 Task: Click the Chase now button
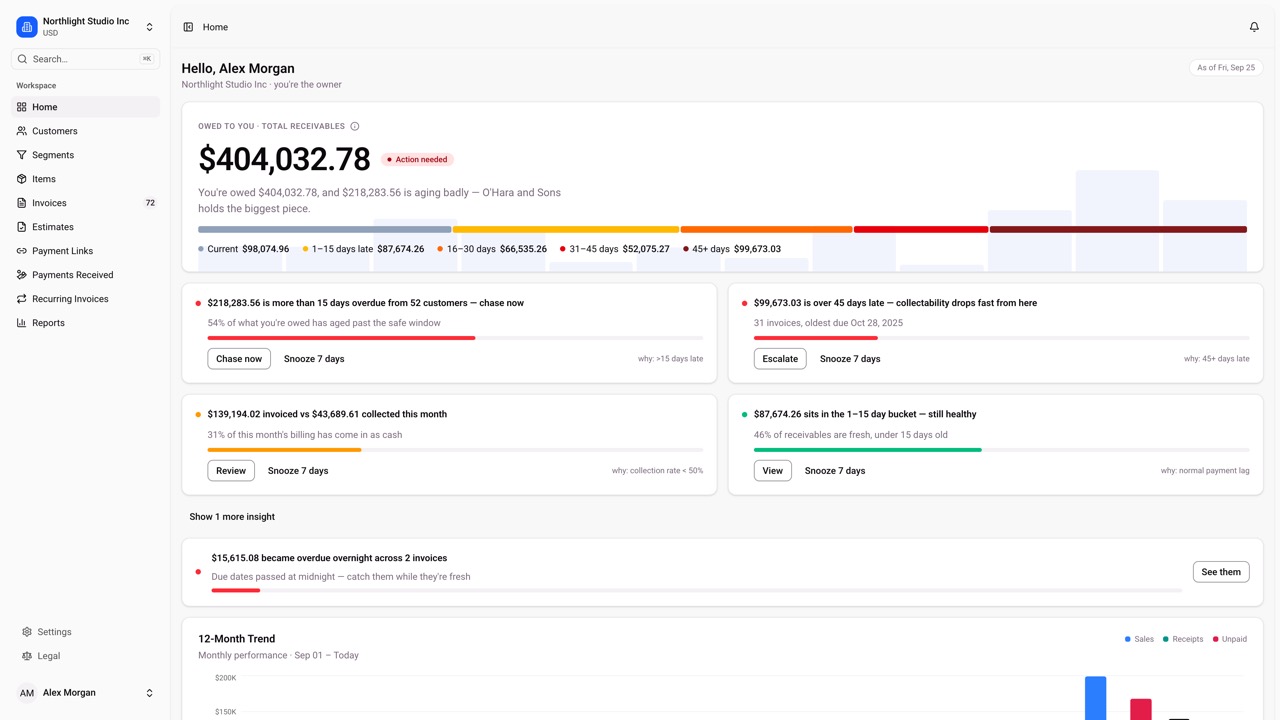pyautogui.click(x=239, y=359)
